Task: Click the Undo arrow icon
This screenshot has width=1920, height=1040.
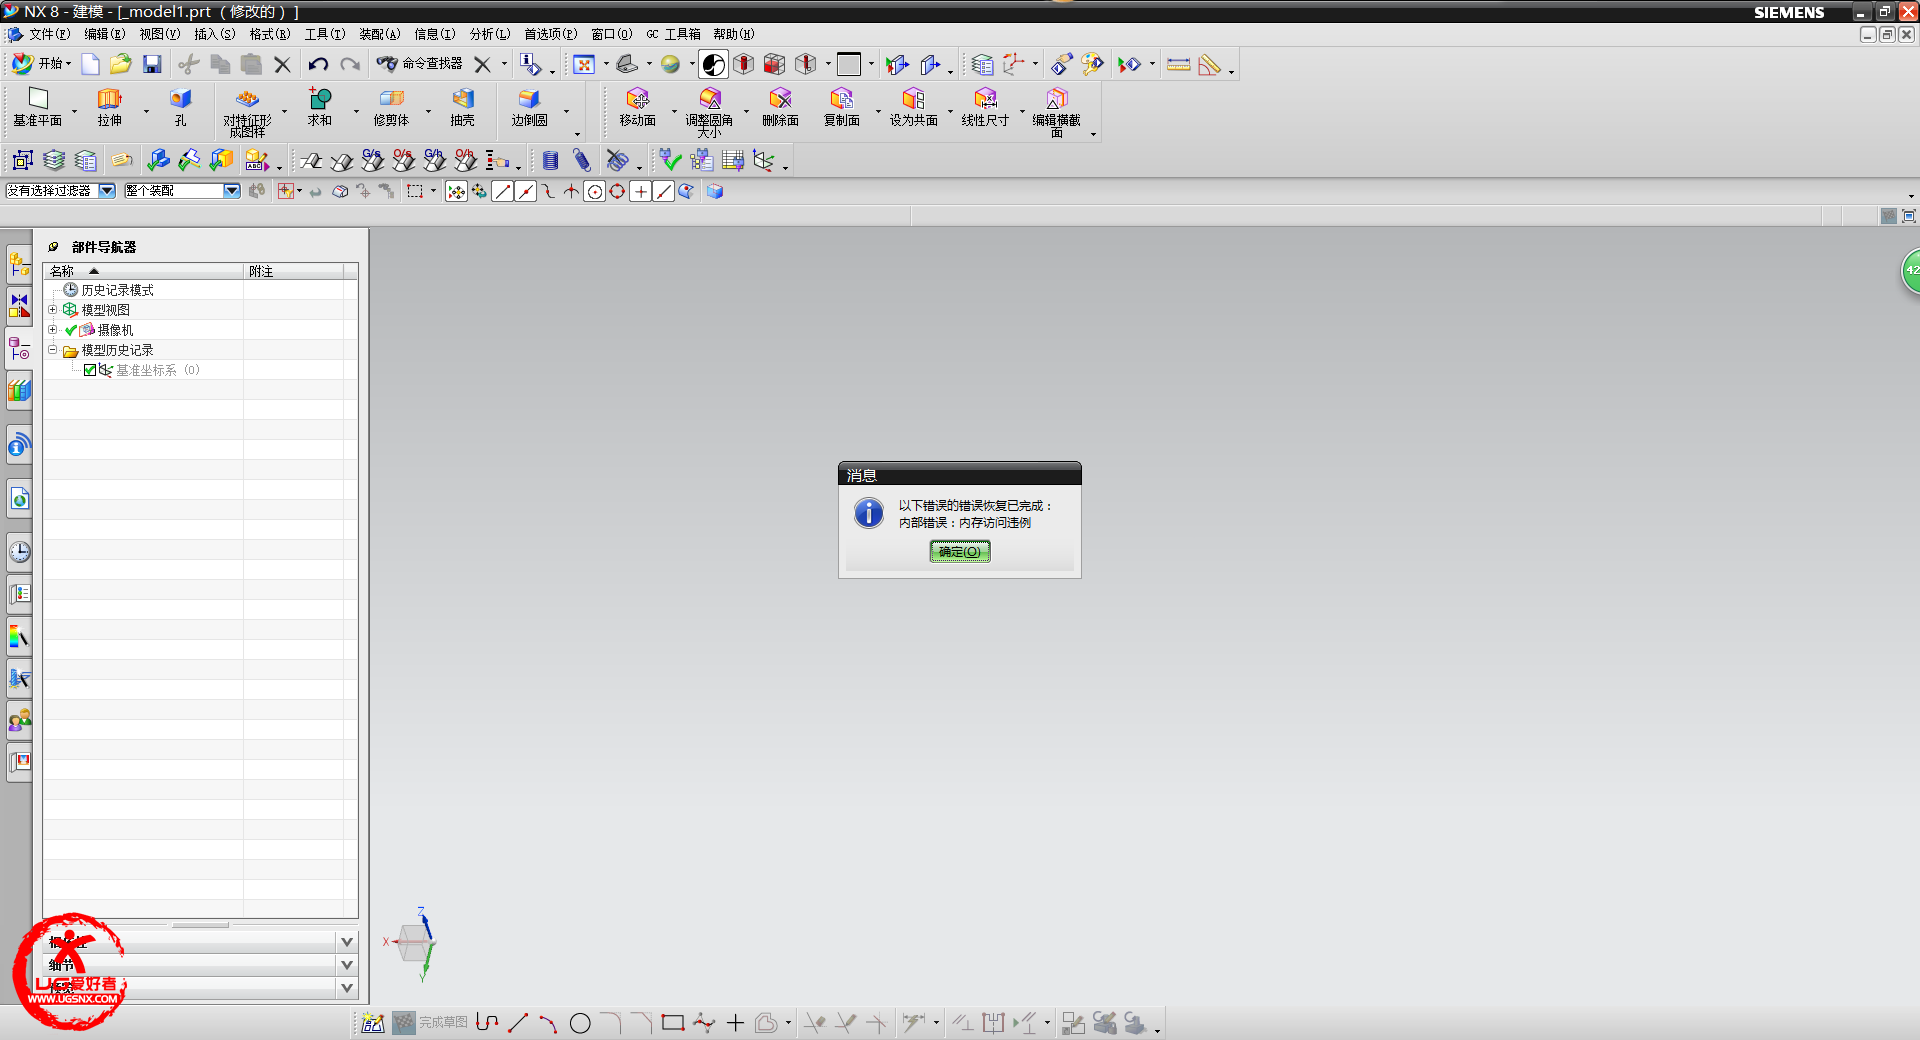Action: 318,64
